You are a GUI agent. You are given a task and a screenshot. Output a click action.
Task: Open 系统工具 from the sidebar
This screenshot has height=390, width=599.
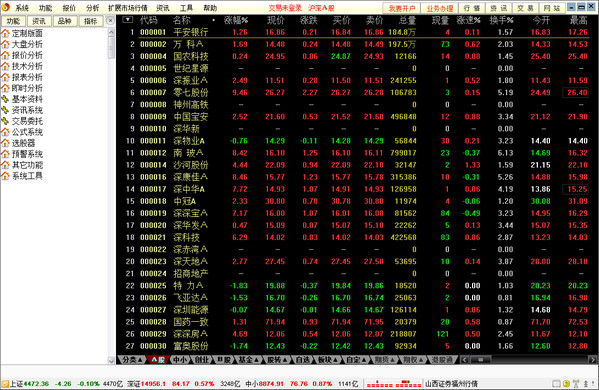coord(22,176)
